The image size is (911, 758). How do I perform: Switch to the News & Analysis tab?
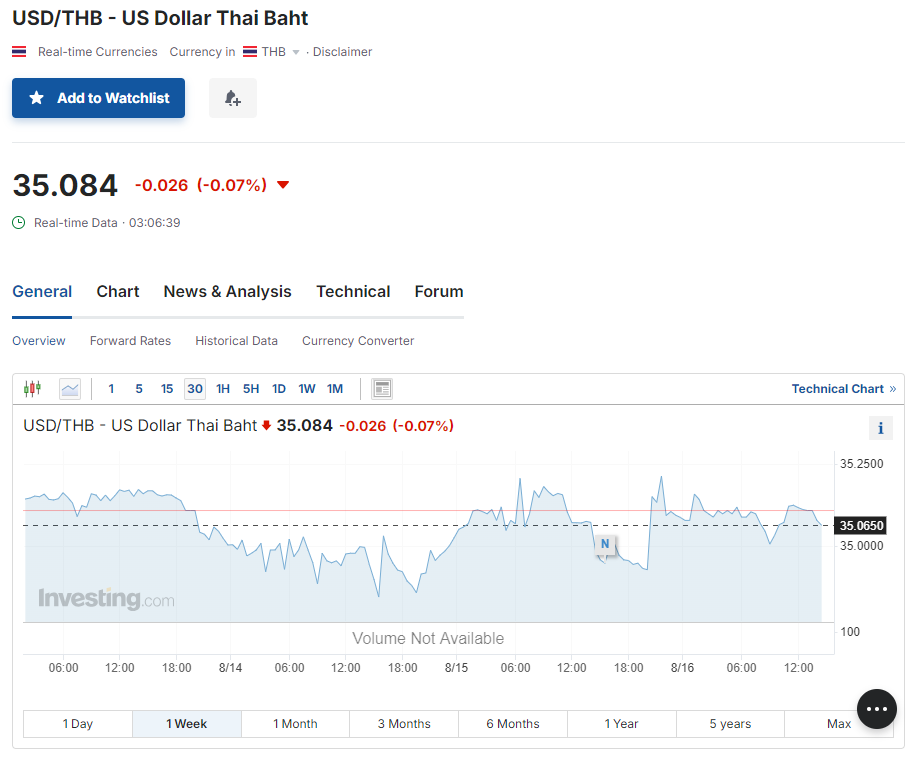[x=228, y=292]
